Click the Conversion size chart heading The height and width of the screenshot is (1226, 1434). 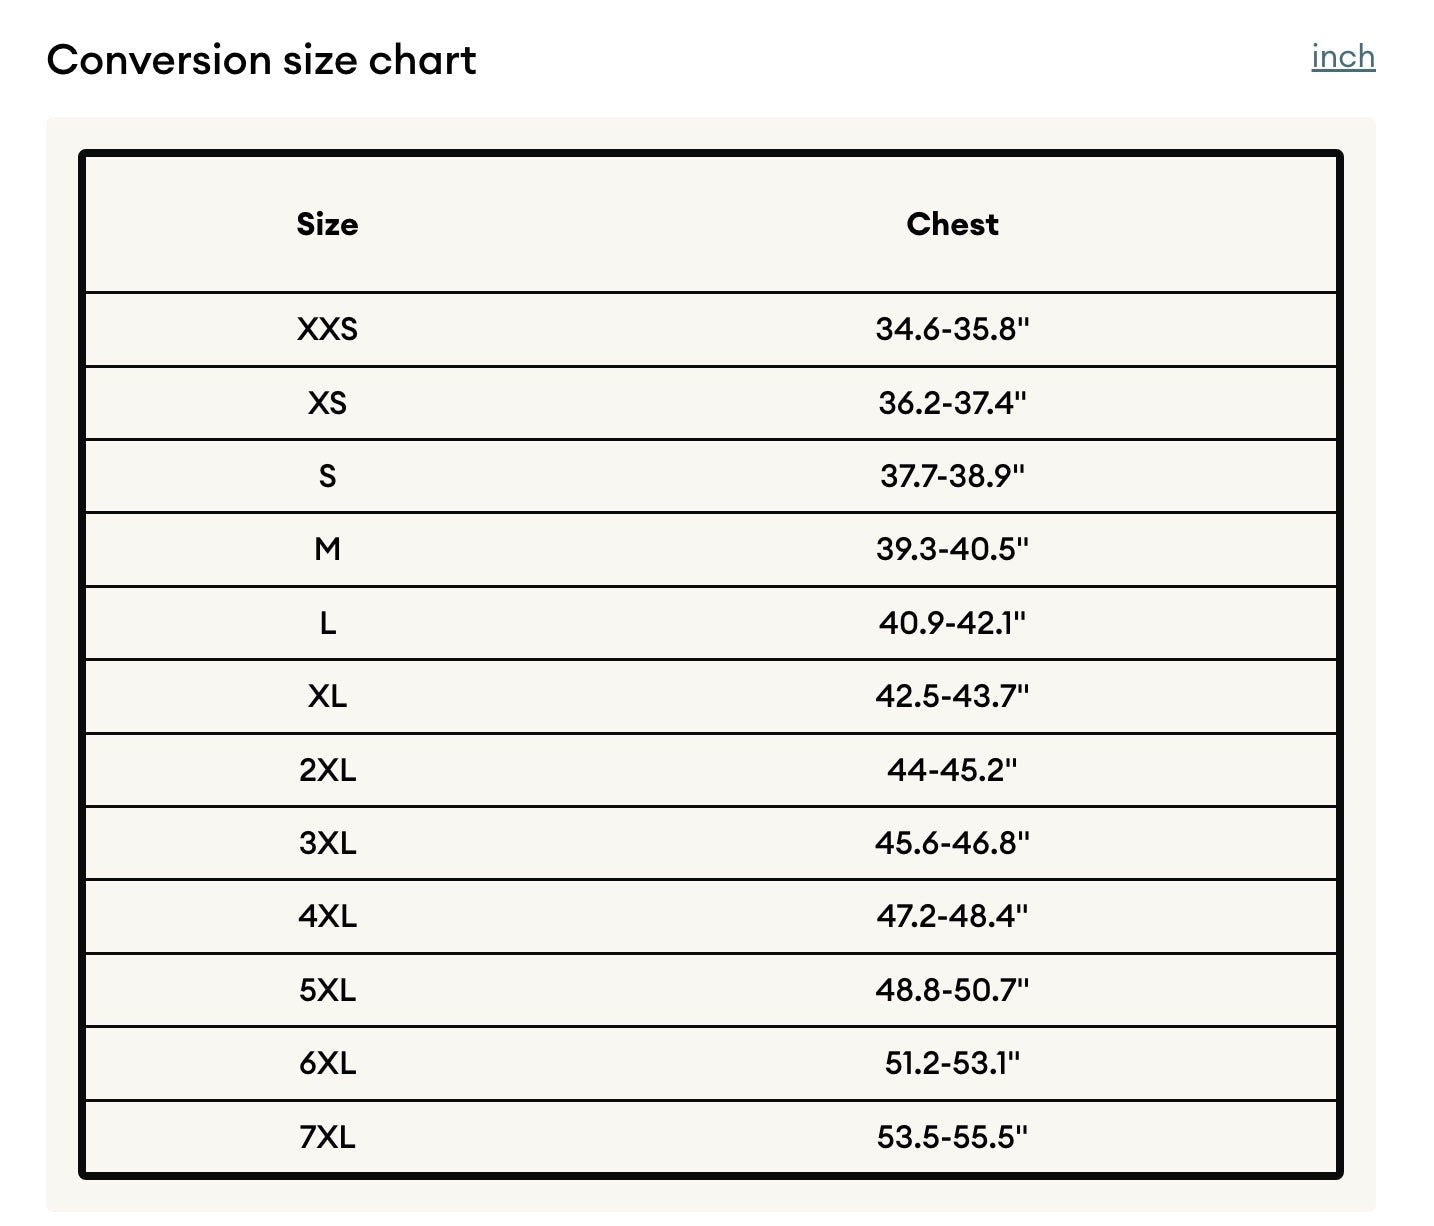(x=261, y=60)
